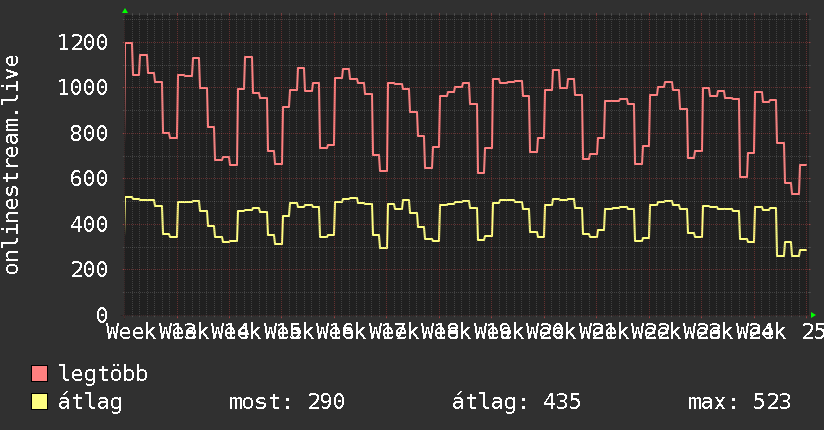This screenshot has height=430, width=824.
Task: Click the 200 y-axis label
Action: click(89, 269)
